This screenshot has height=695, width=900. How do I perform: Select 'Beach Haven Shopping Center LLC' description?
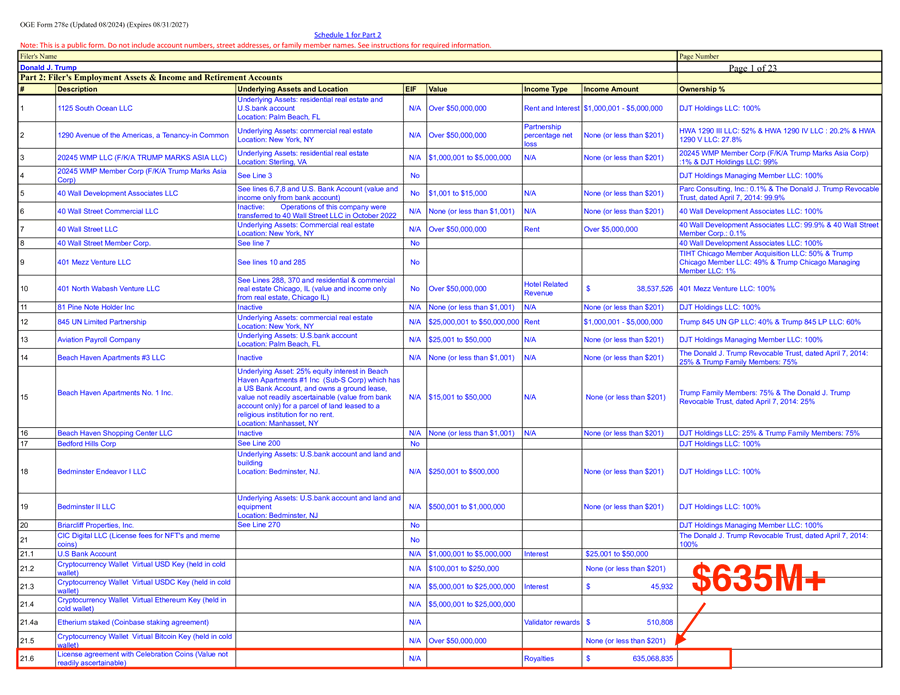pyautogui.click(x=115, y=433)
